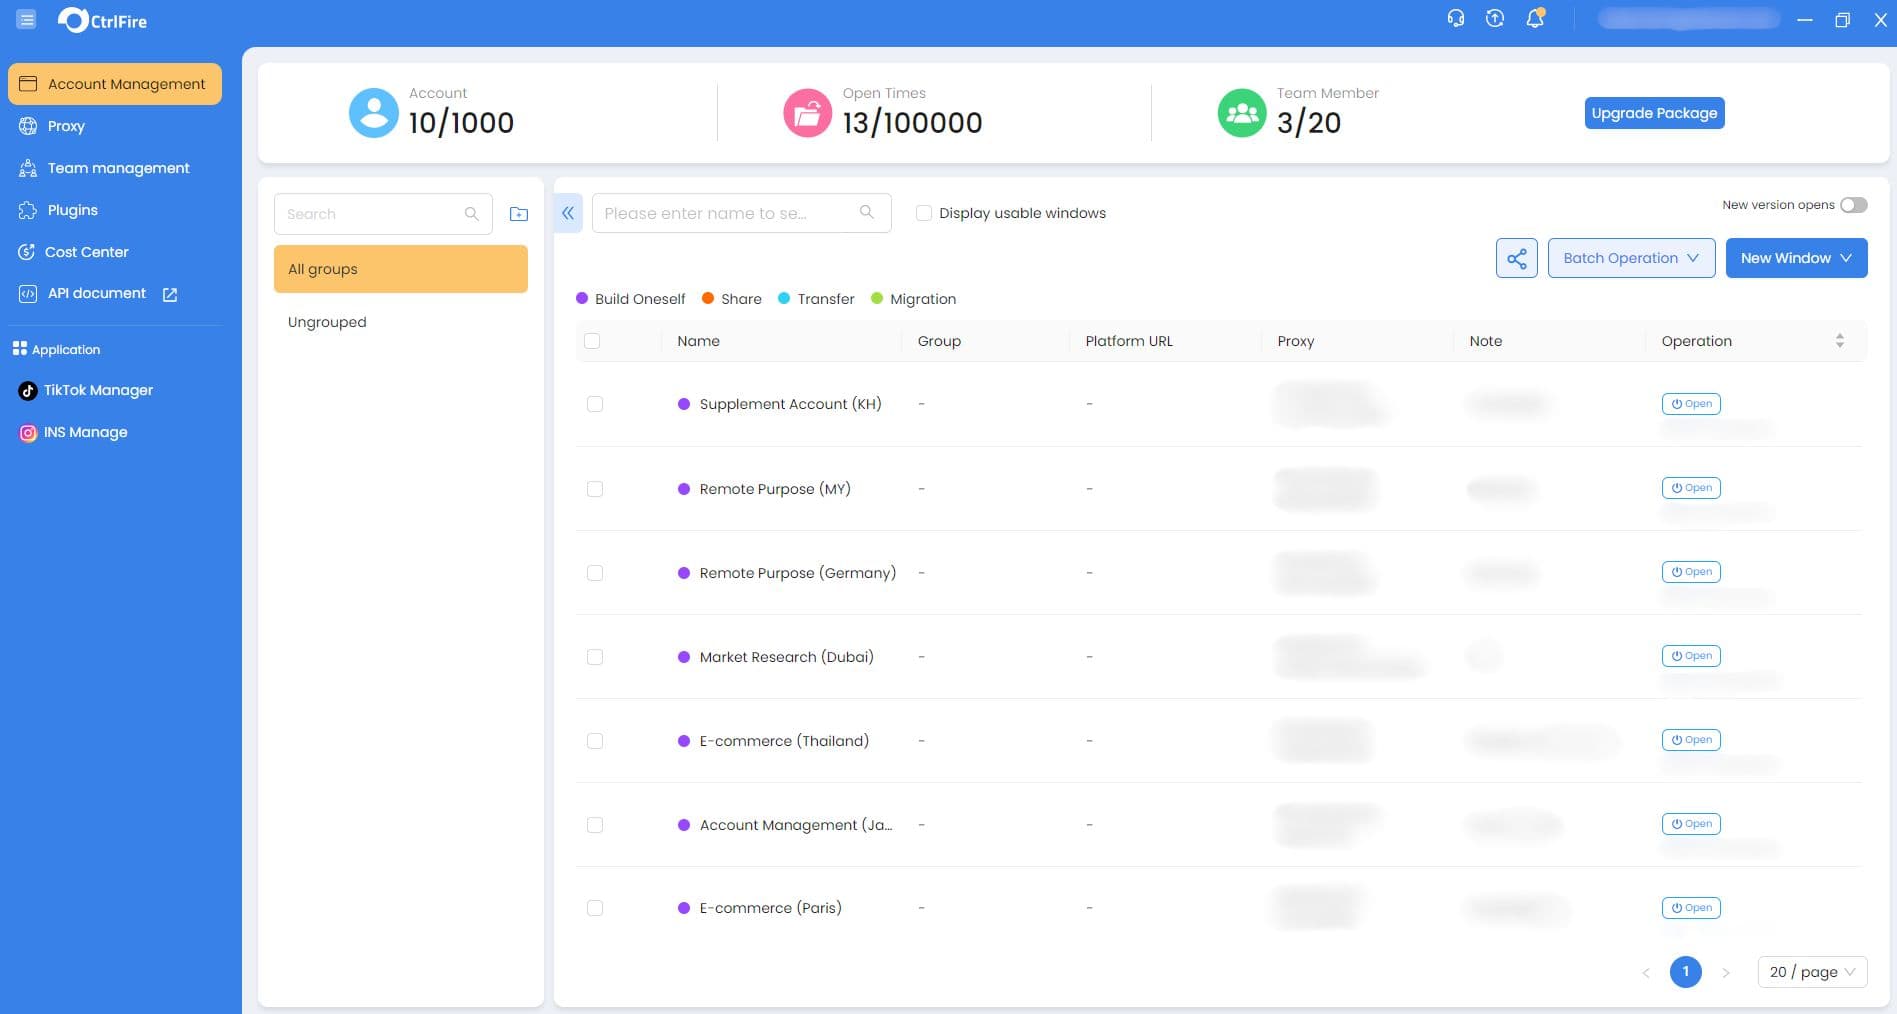Enable Display usable windows
1897x1014 pixels.
(x=923, y=213)
